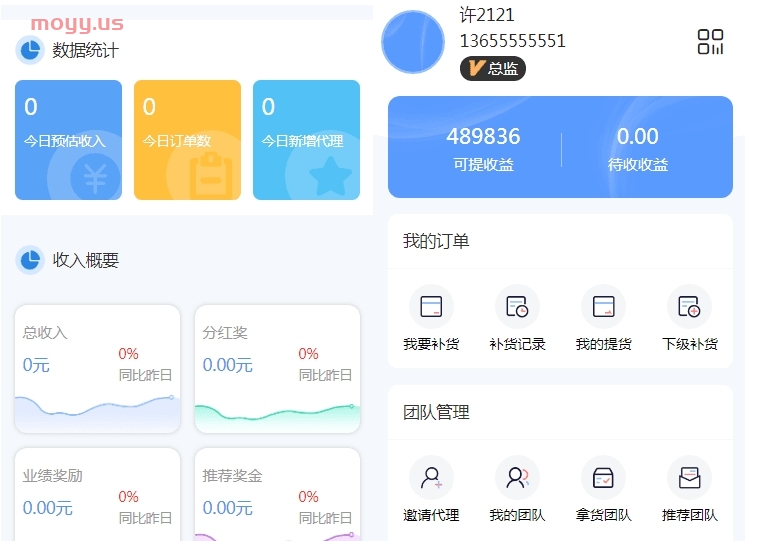Tap the 总监 VIP level badge
Screen dimensions: 772x541
(493, 68)
